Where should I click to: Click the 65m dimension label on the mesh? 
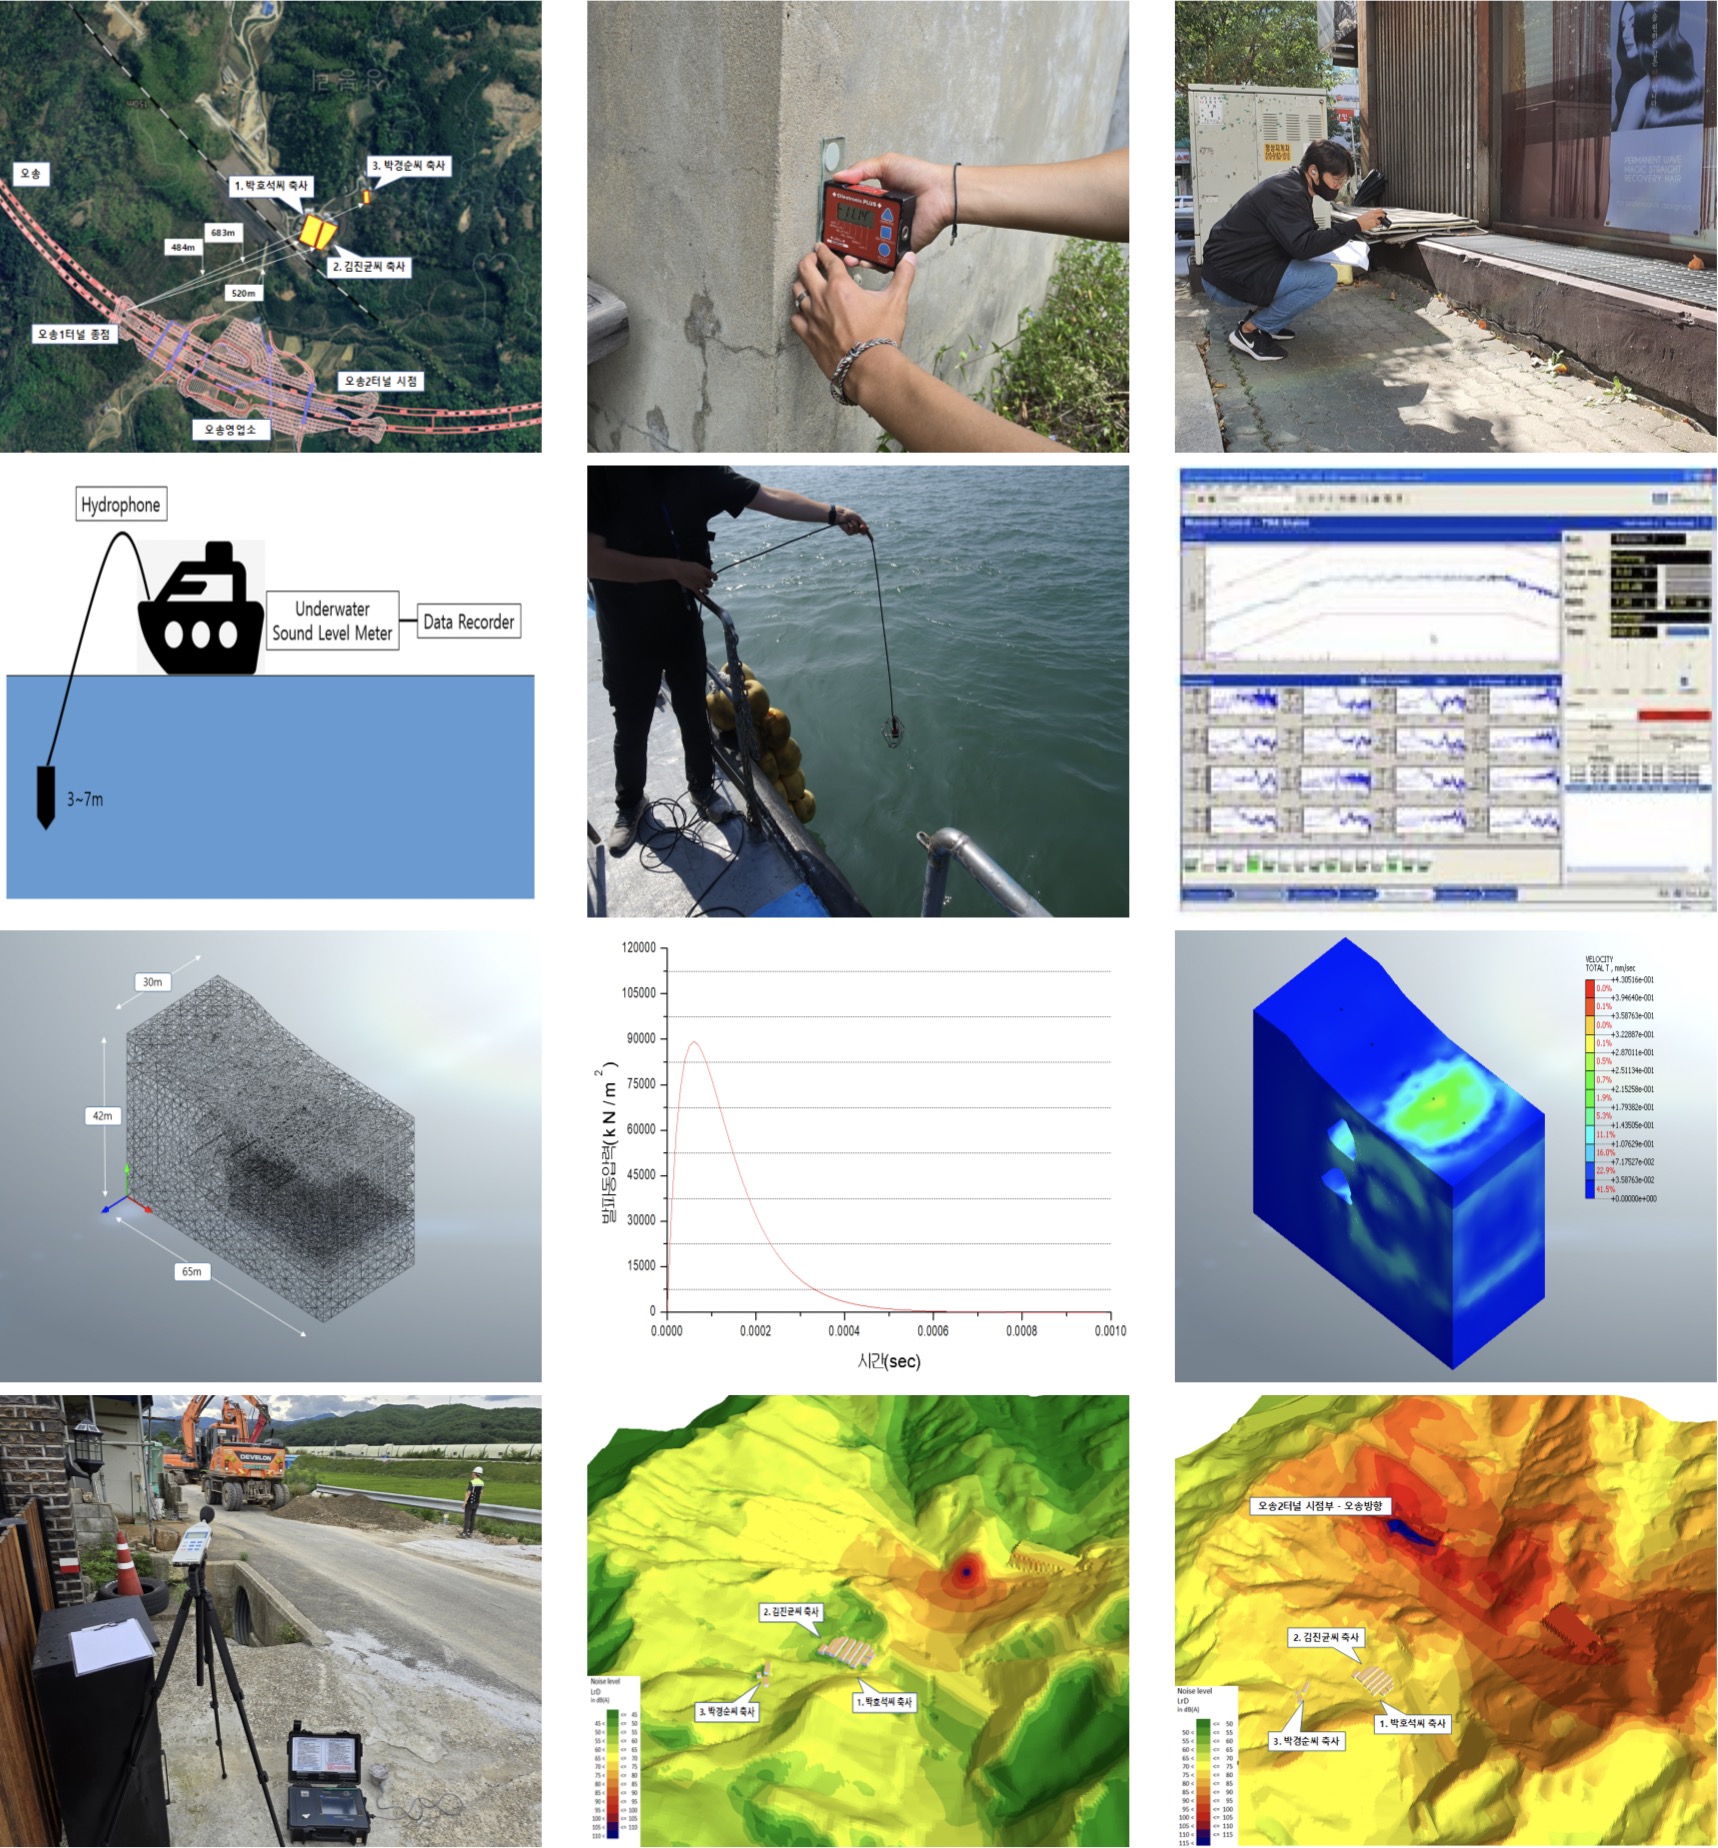coord(191,1272)
